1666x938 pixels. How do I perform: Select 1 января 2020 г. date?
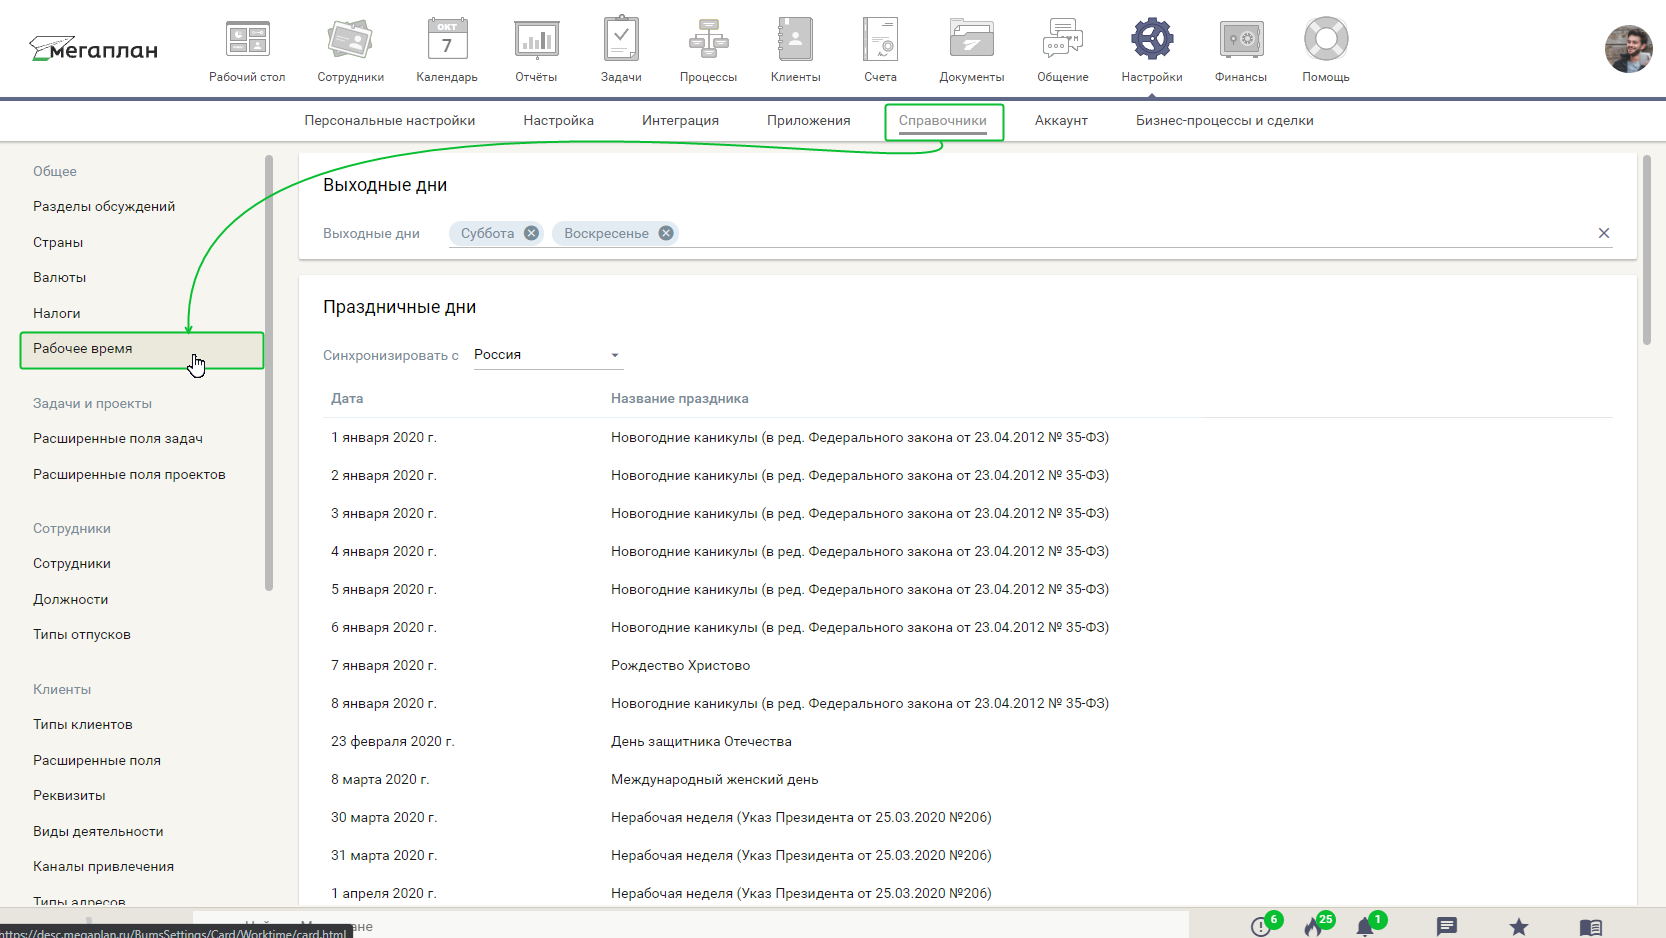pyautogui.click(x=384, y=438)
